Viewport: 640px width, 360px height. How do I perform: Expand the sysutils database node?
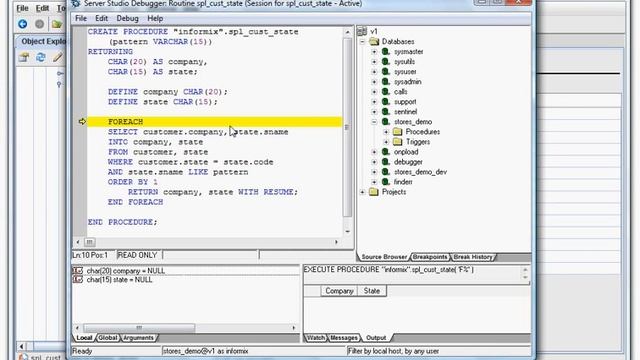coord(374,62)
